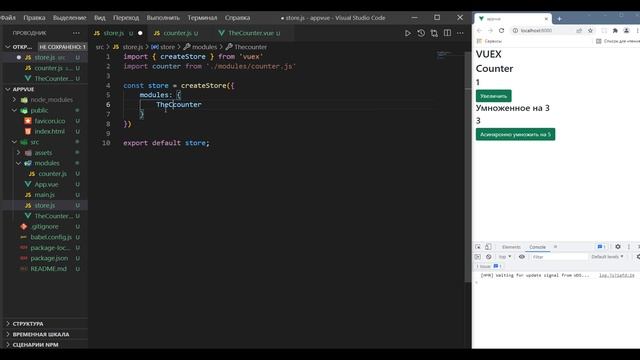
Task: Open Explorer panel more actions ellipsis
Action: 76,33
